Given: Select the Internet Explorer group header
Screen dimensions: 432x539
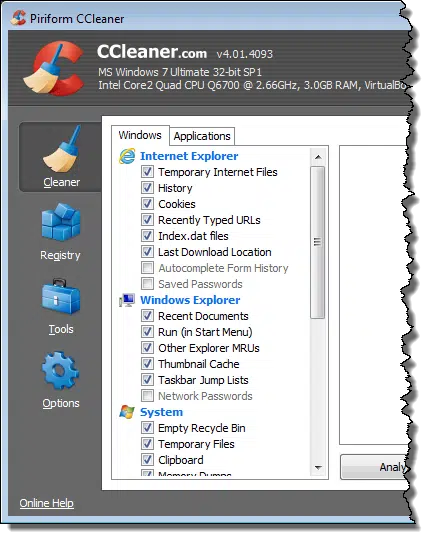Looking at the screenshot, I should coord(189,156).
